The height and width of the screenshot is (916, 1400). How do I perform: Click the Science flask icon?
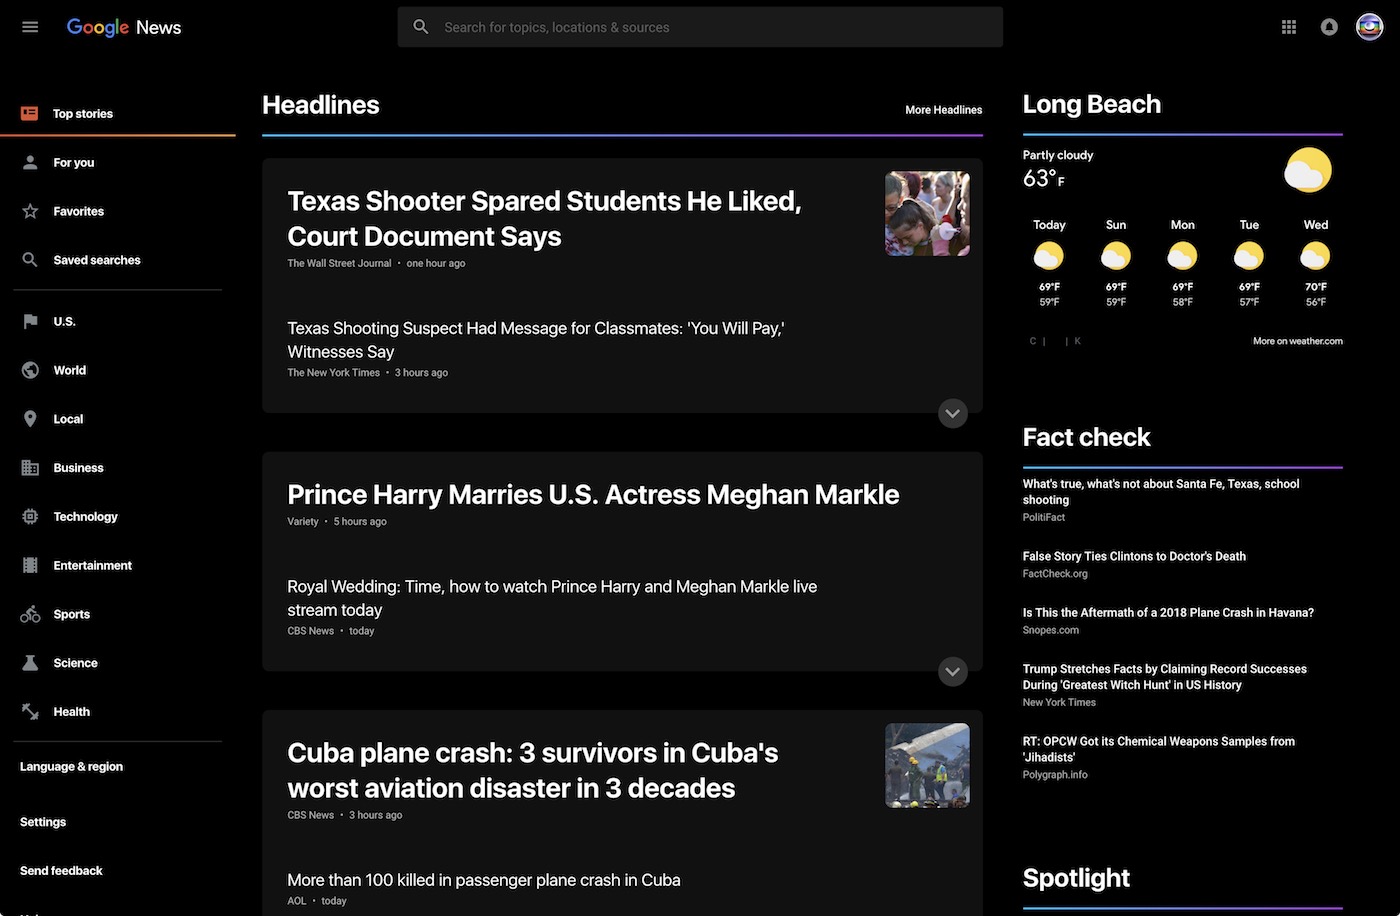tap(30, 663)
